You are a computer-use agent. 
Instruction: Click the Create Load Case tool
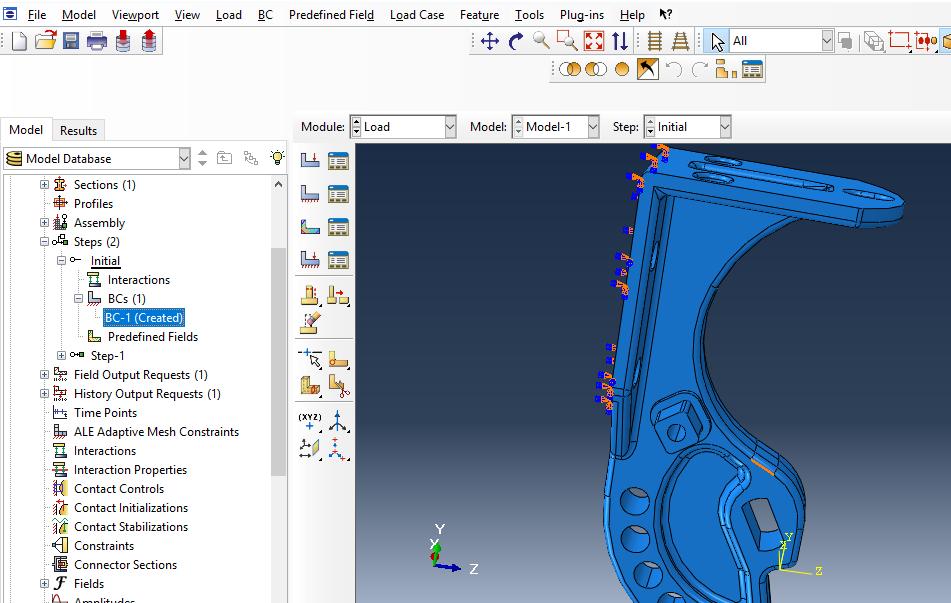(x=310, y=259)
